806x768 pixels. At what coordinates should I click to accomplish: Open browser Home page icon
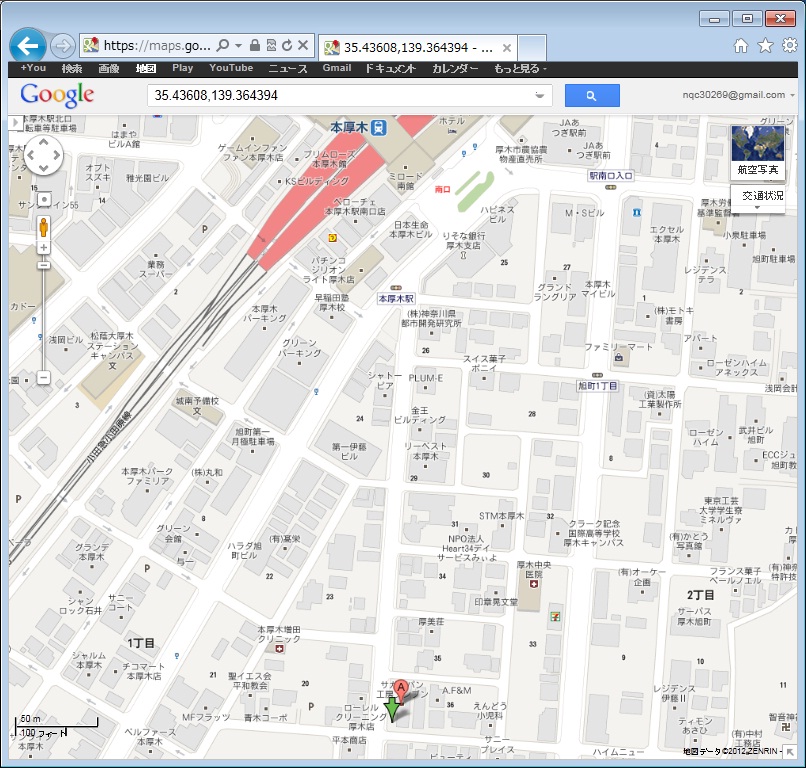tap(741, 46)
